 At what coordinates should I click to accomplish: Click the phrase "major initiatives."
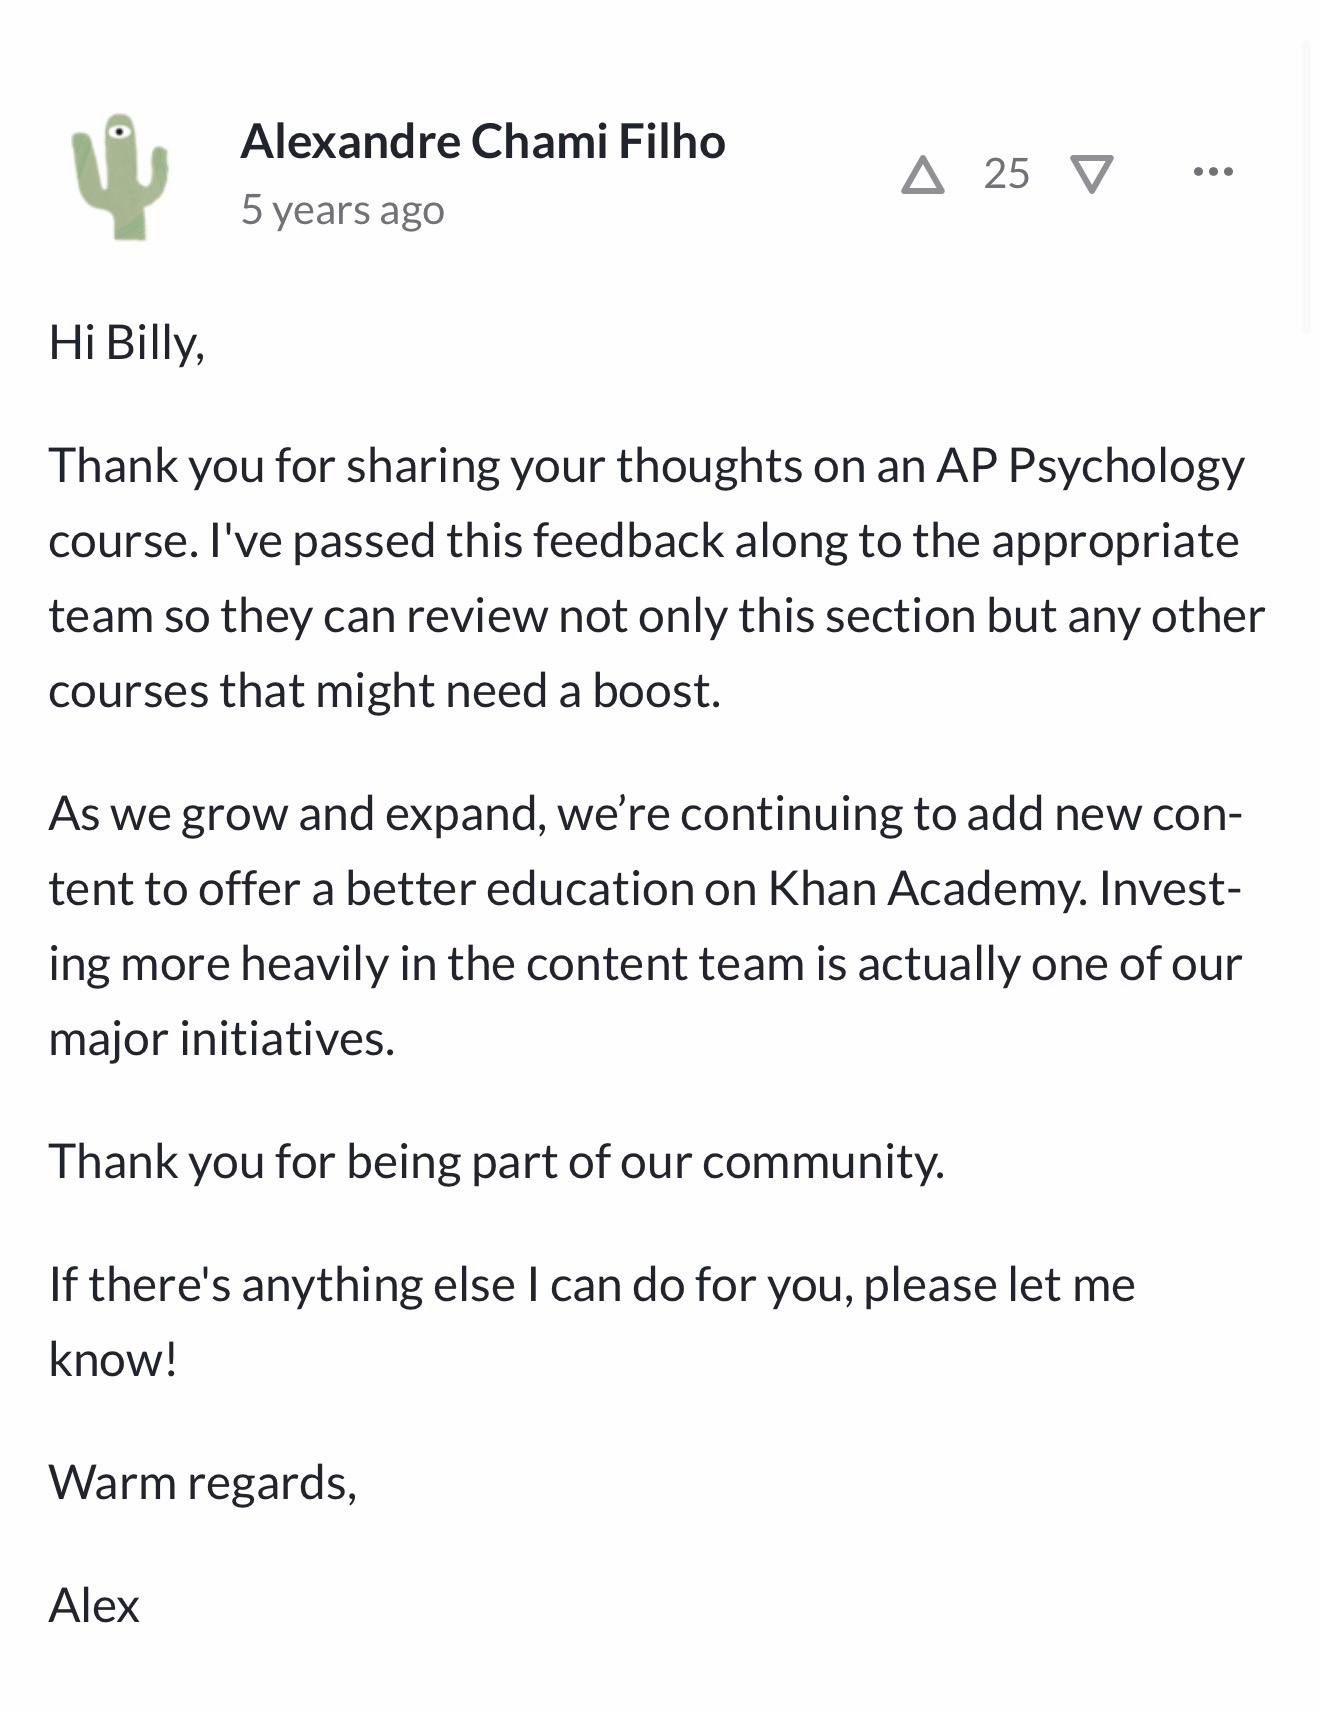tap(222, 1039)
